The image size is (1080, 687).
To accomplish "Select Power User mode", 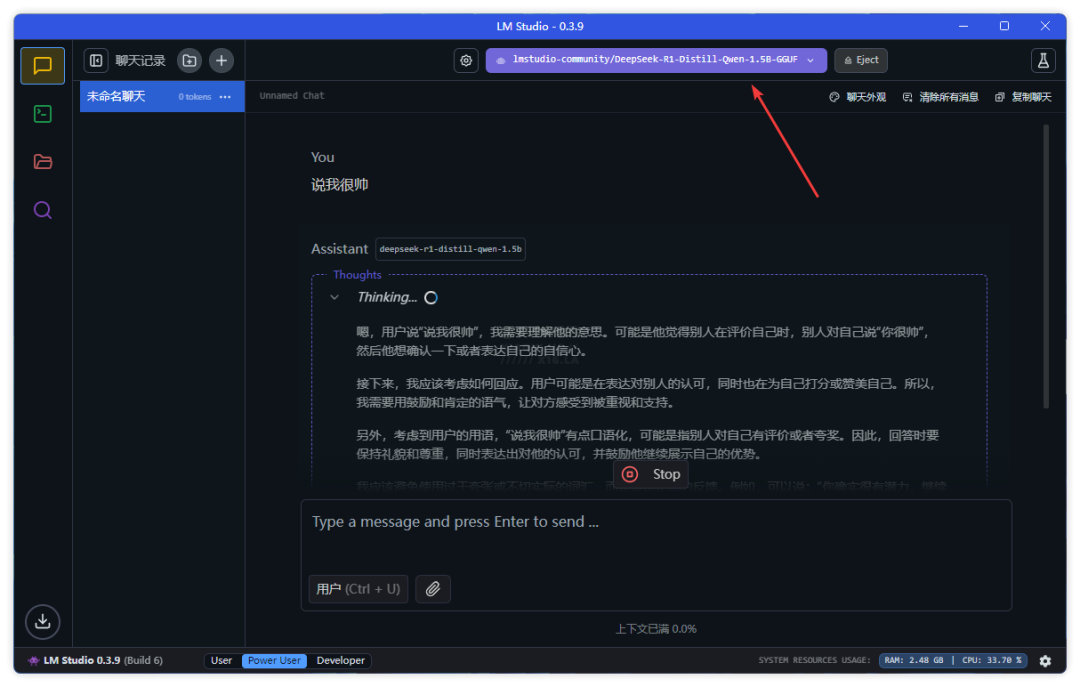I will [x=274, y=661].
